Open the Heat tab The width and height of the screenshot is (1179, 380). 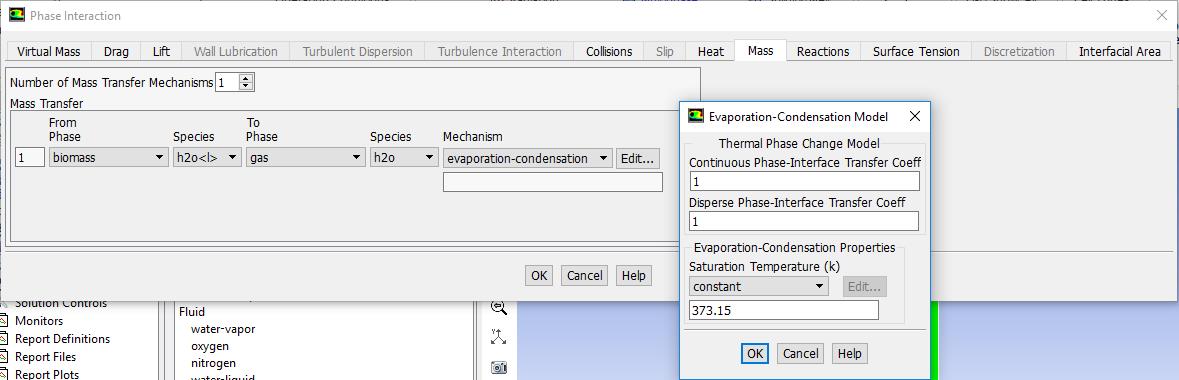click(x=711, y=51)
